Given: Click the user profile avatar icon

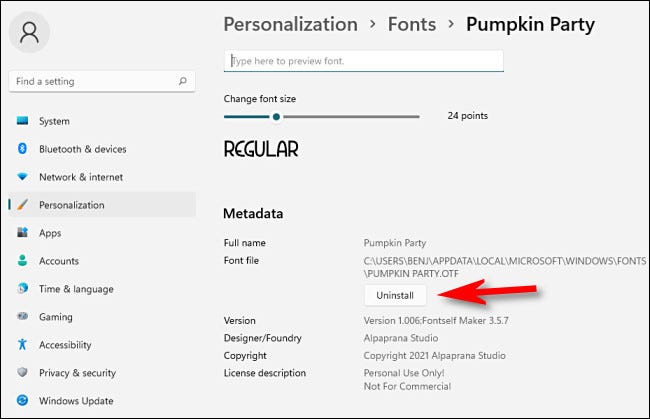Looking at the screenshot, I should tap(30, 32).
